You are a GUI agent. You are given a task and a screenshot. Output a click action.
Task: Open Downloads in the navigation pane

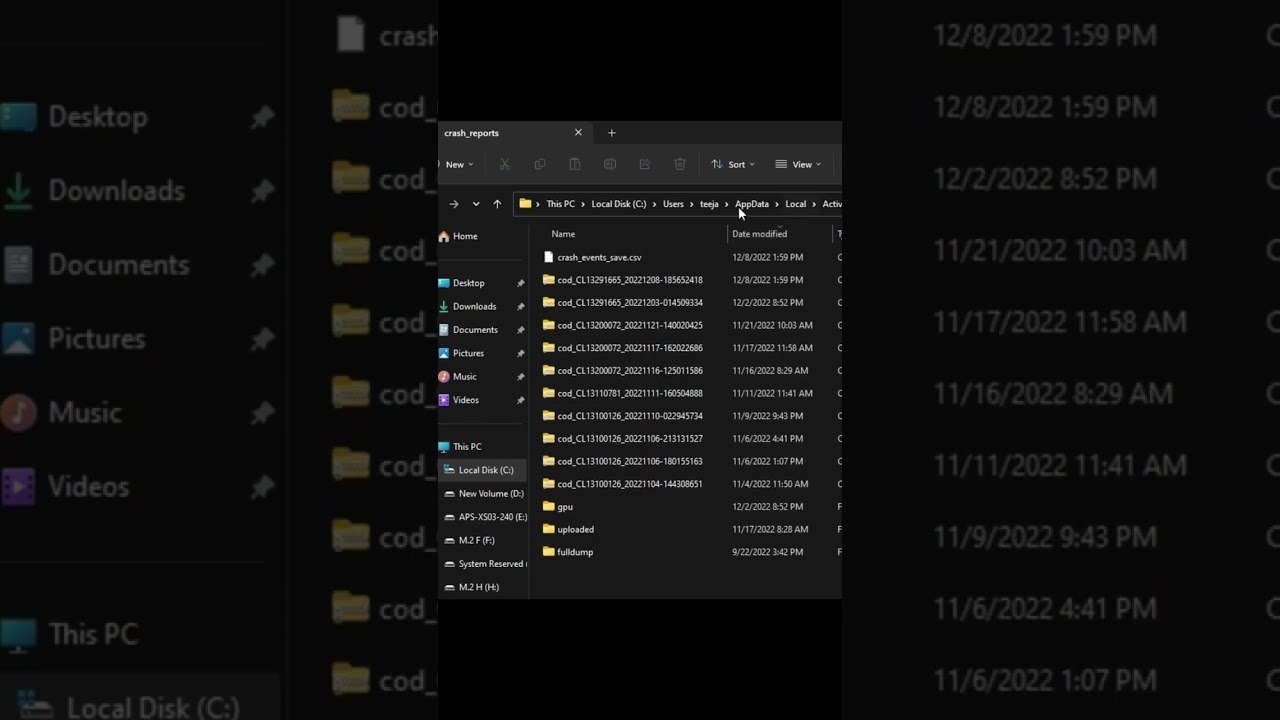[474, 306]
